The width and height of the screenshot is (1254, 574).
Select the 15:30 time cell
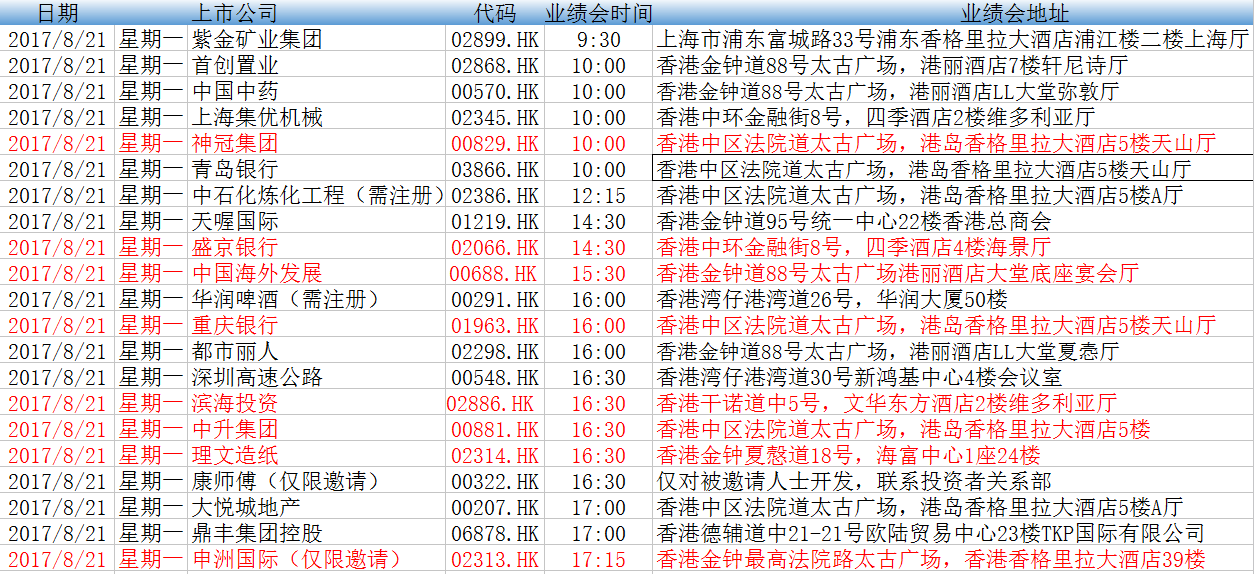pyautogui.click(x=598, y=274)
